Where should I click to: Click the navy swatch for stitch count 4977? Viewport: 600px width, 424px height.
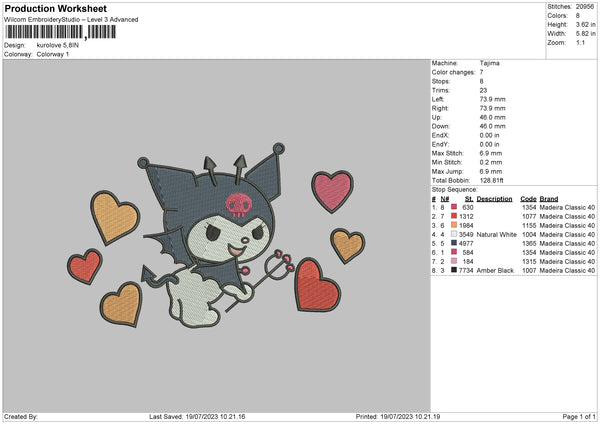pos(454,243)
